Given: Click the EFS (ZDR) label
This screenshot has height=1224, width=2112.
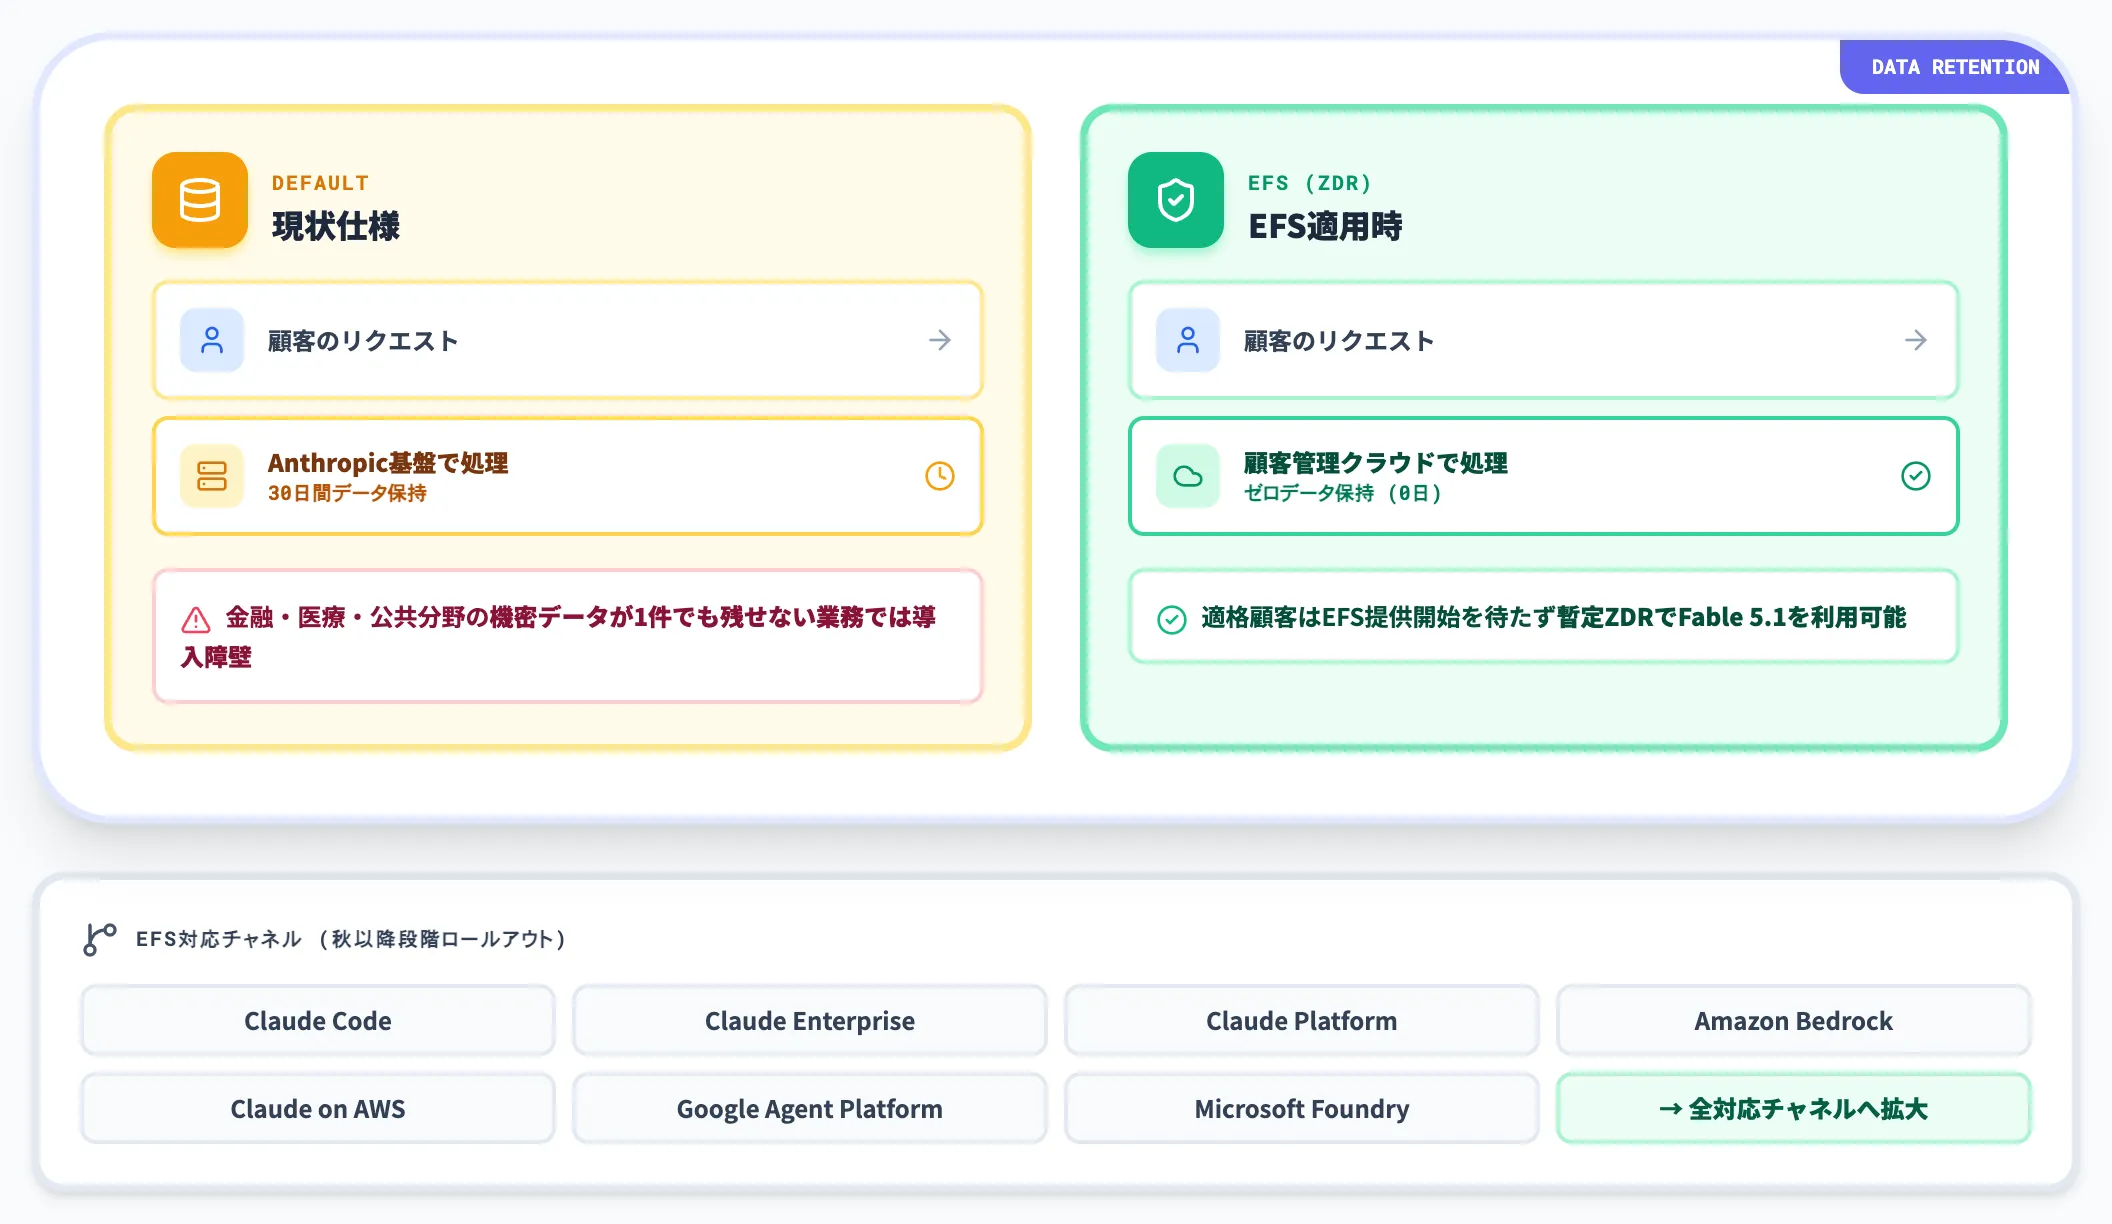Looking at the screenshot, I should (1310, 183).
